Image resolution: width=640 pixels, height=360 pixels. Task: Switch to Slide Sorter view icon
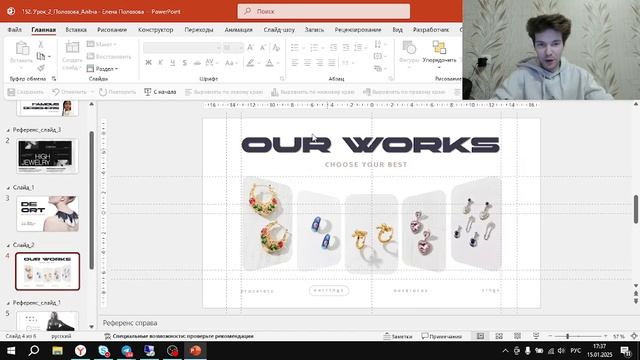point(499,336)
